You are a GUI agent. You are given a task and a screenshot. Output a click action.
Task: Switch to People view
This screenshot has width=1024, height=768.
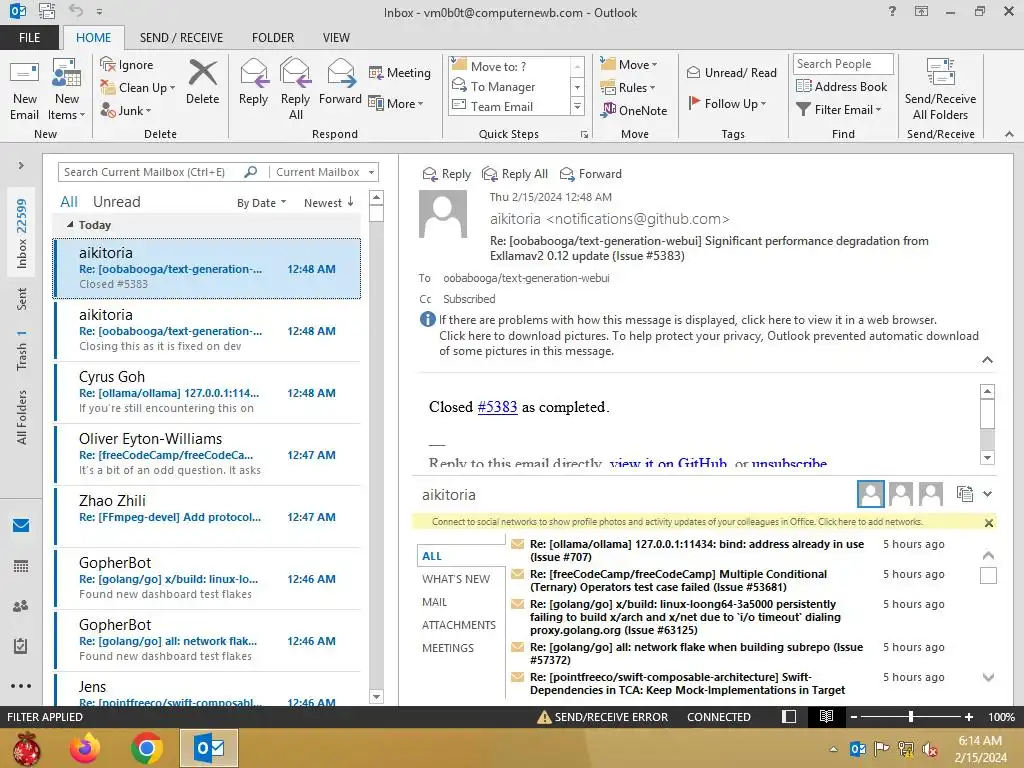[x=21, y=606]
